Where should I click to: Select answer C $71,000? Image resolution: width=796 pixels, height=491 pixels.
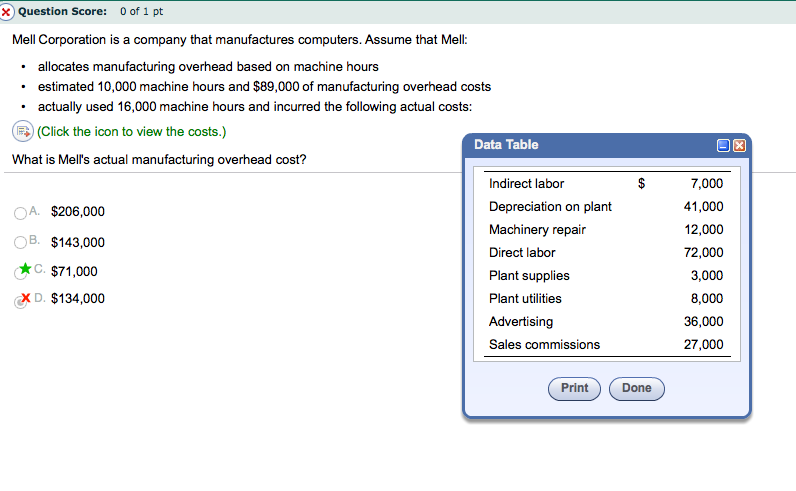pos(20,273)
